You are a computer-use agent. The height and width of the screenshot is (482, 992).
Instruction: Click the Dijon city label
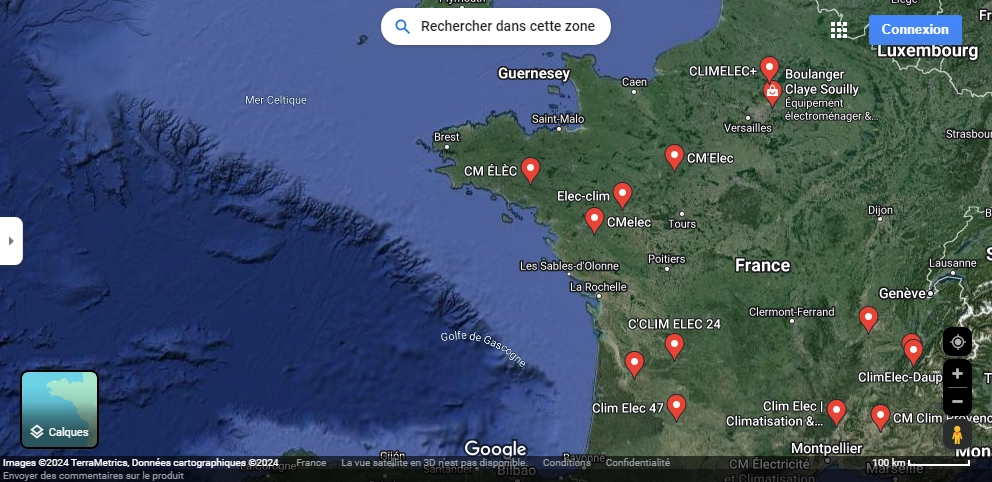click(x=881, y=210)
